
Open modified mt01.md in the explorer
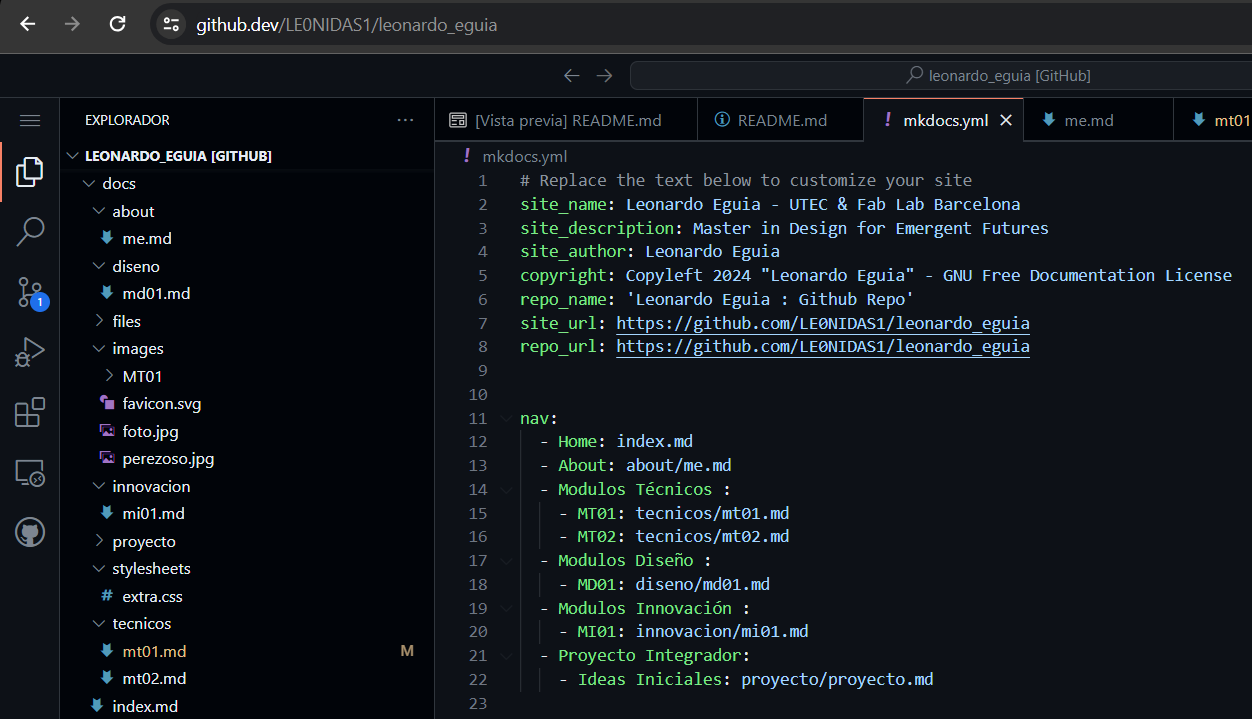(154, 651)
